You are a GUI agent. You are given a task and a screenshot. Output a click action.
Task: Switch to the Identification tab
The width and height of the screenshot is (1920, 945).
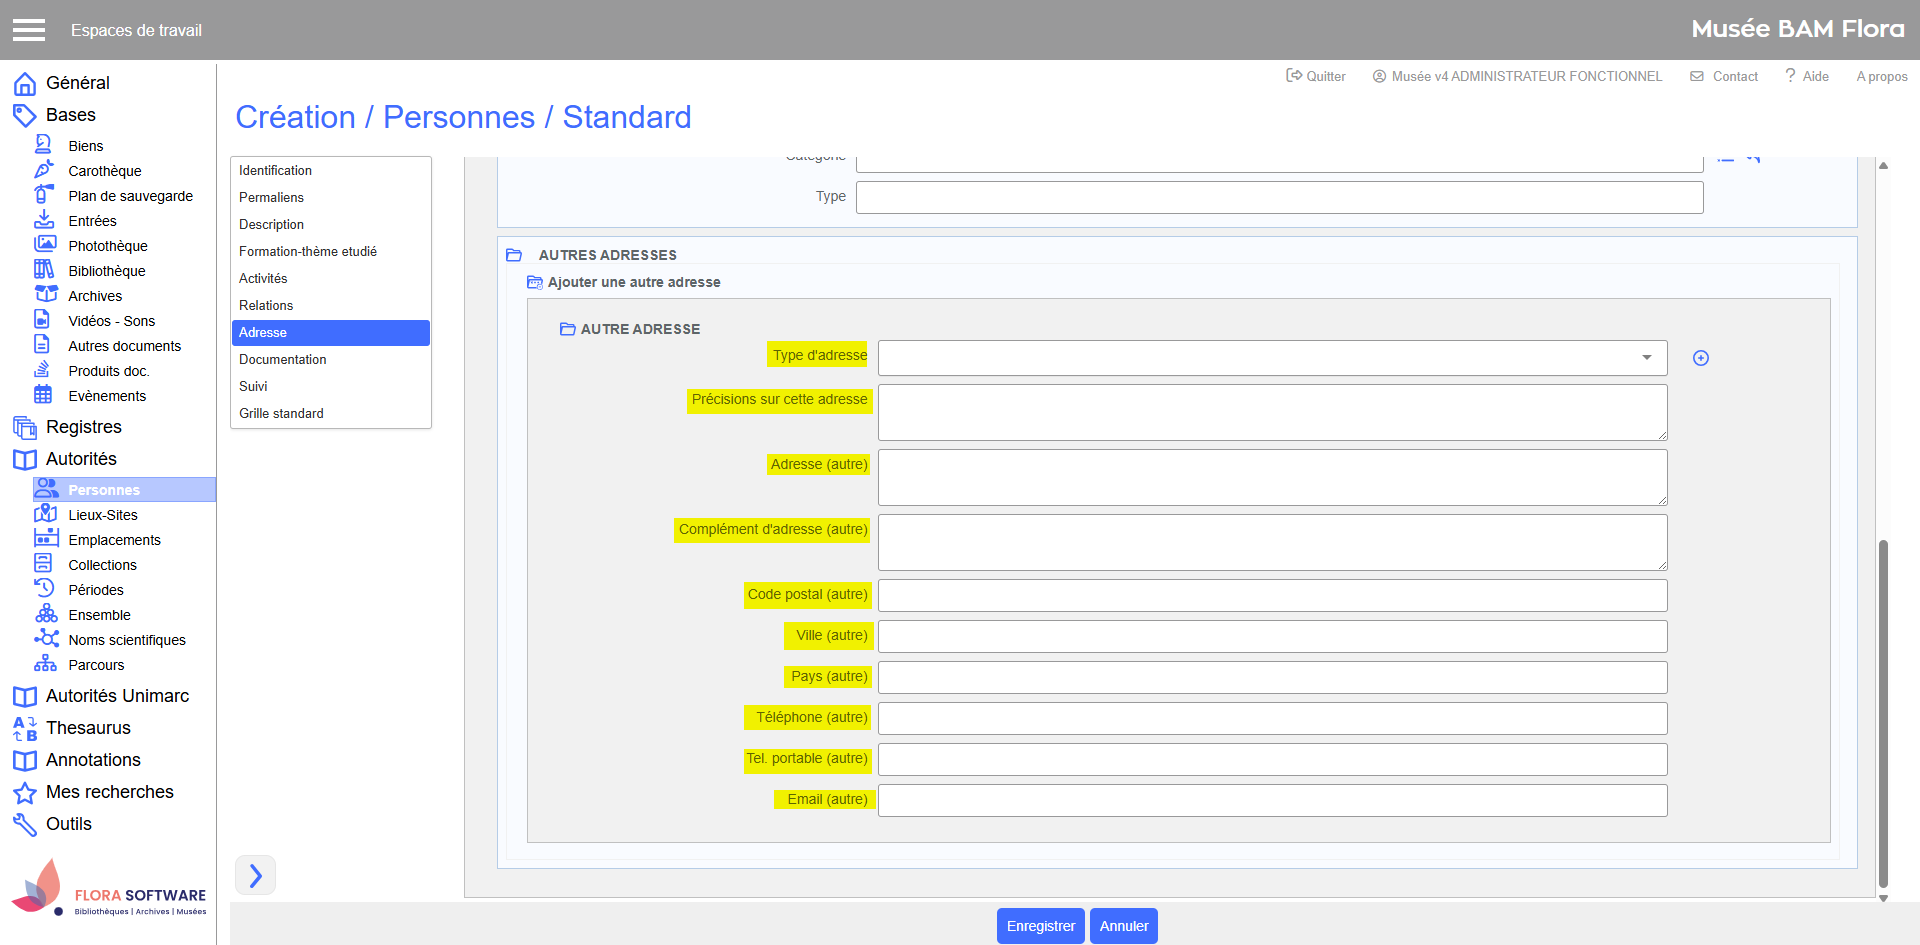pyautogui.click(x=275, y=171)
